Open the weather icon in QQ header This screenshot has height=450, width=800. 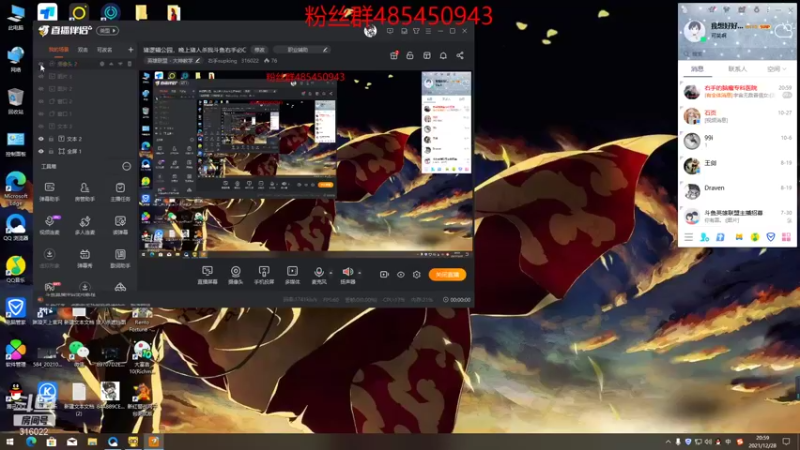click(x=783, y=32)
